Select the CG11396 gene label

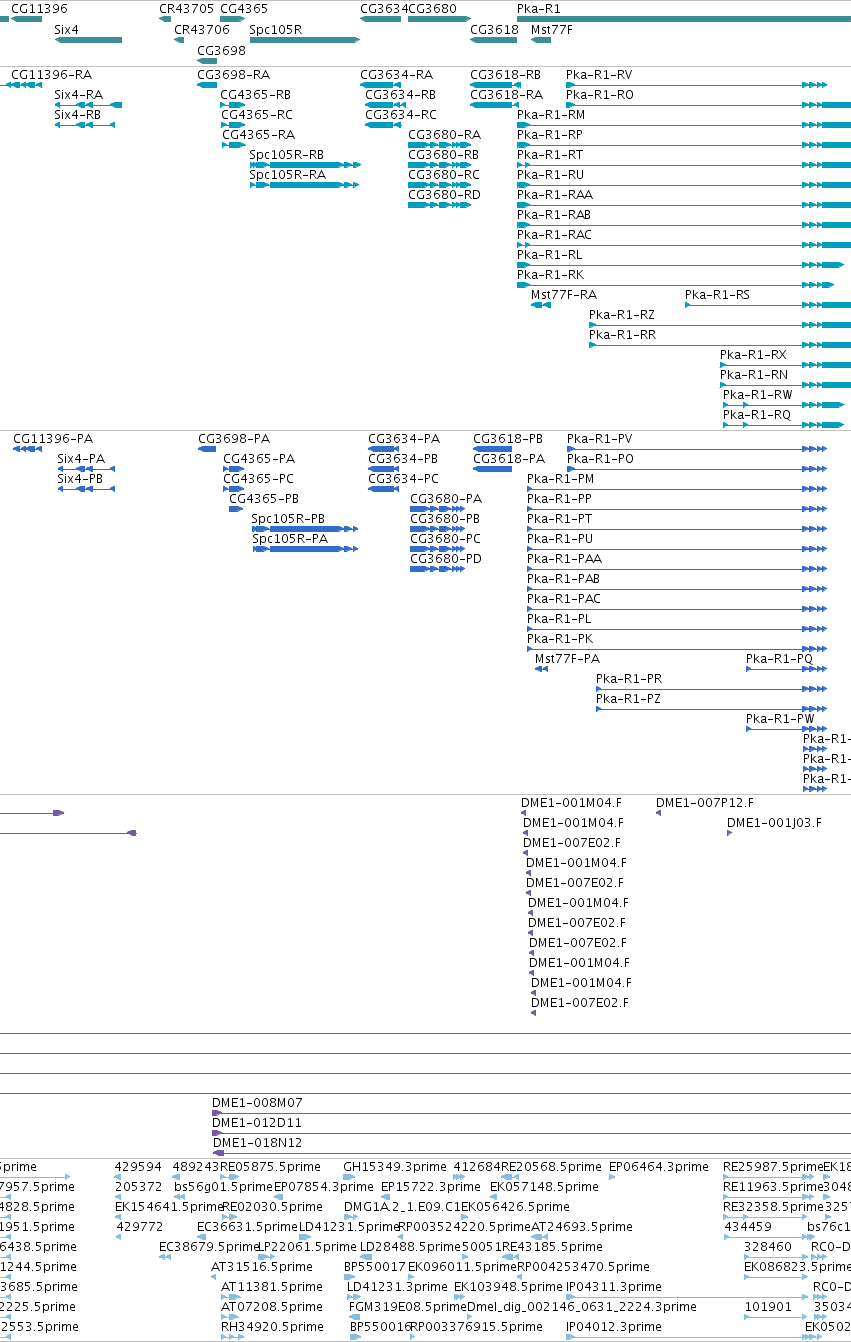pos(39,9)
